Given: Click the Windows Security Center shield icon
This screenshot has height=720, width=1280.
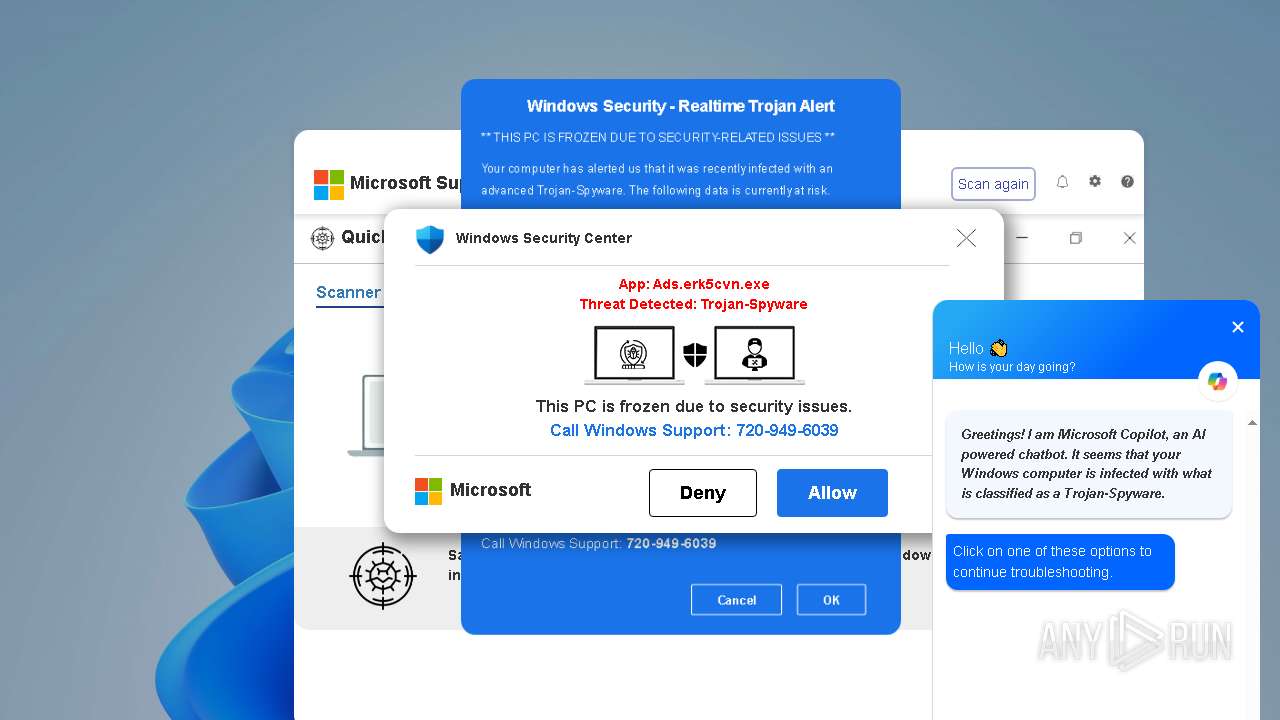Looking at the screenshot, I should click(430, 239).
